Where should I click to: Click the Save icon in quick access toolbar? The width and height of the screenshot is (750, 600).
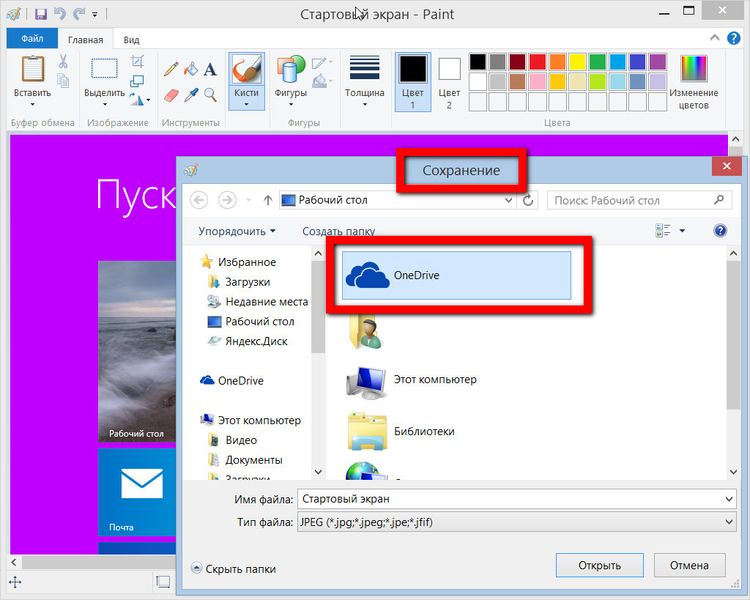pos(41,14)
